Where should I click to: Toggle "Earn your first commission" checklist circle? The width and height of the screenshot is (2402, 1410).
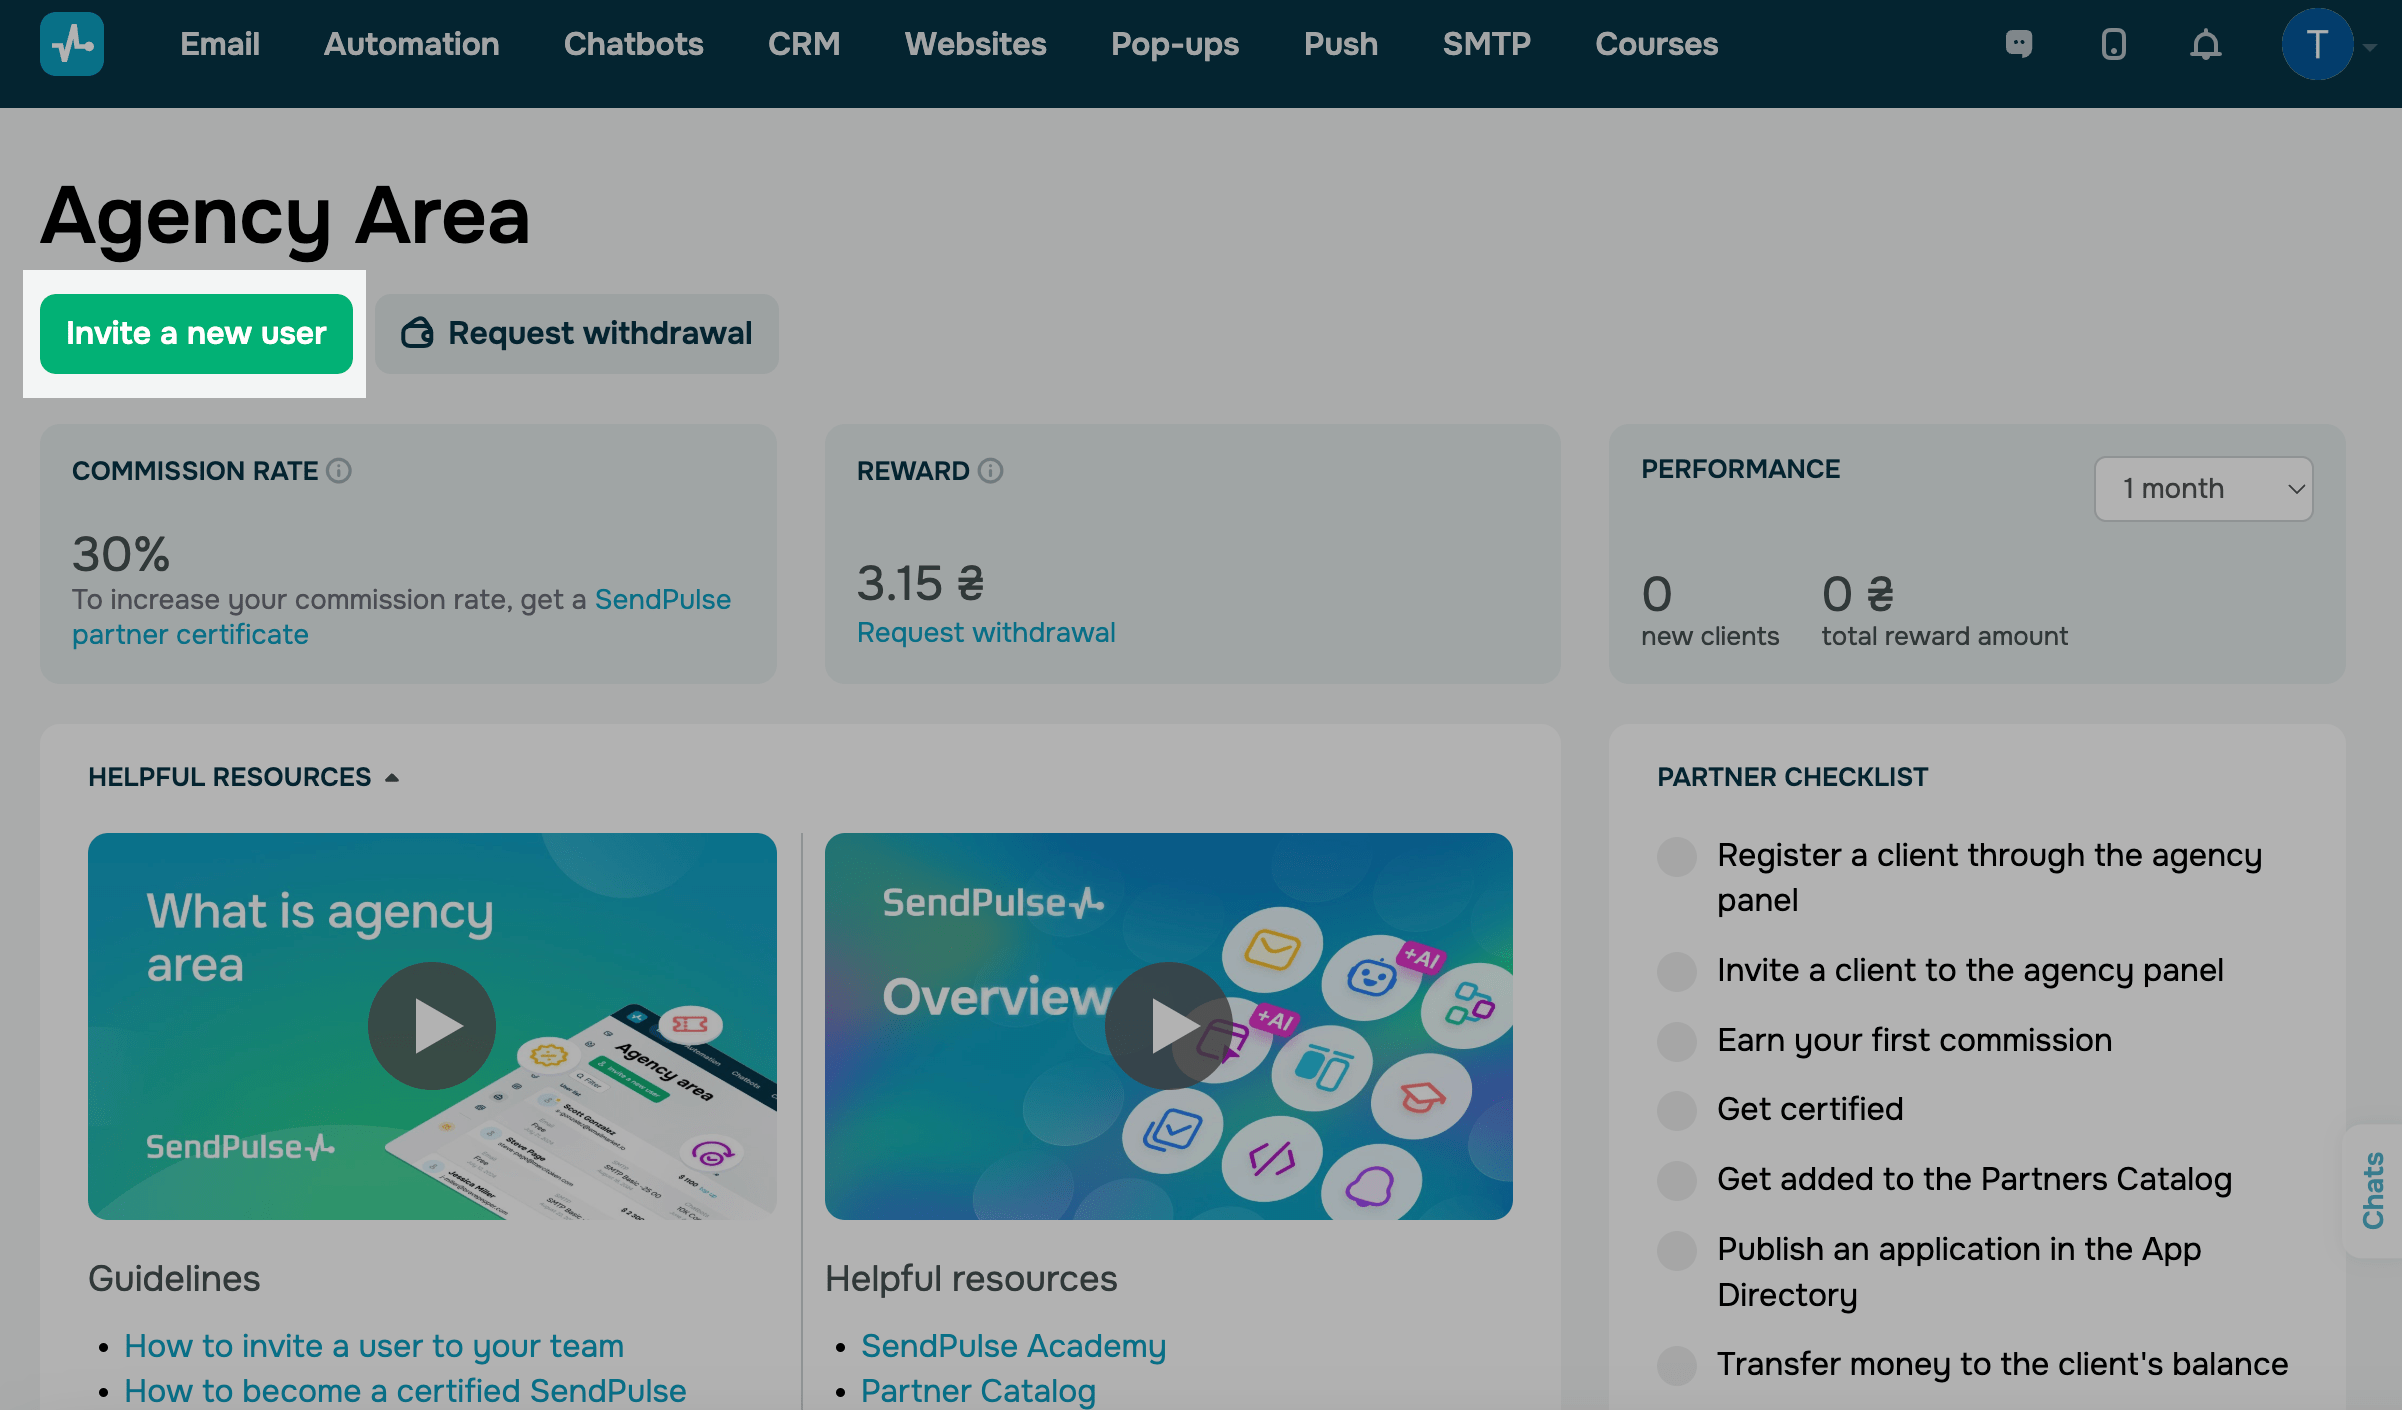coord(1677,1041)
